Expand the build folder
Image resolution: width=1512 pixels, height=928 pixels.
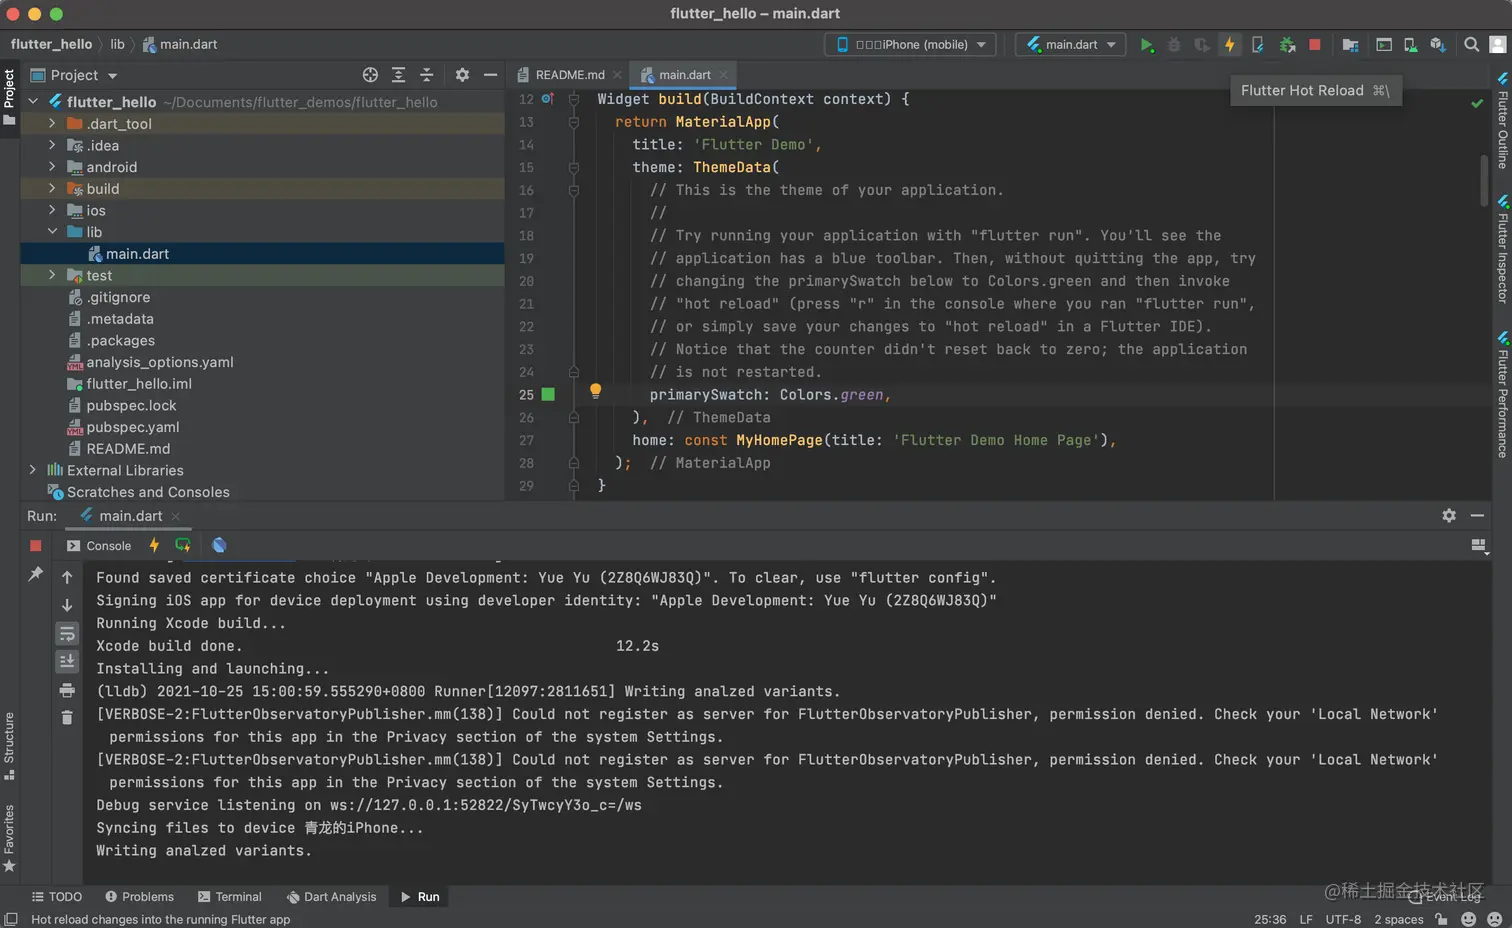click(x=52, y=189)
